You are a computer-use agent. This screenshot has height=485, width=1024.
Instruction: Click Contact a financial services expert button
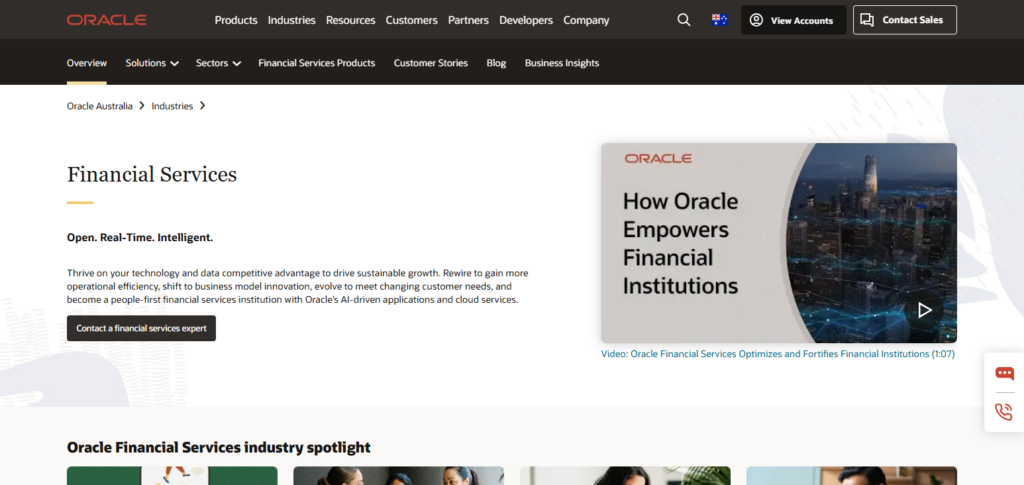[141, 328]
